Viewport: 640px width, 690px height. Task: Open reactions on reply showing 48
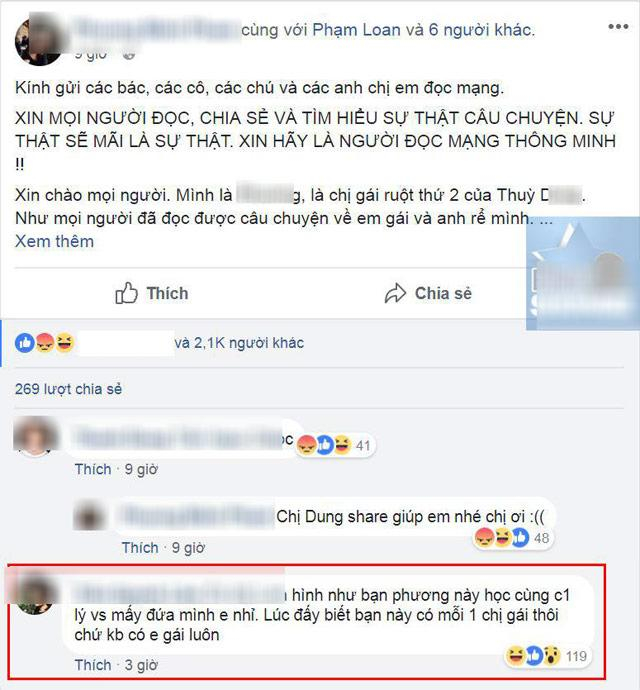(512, 538)
